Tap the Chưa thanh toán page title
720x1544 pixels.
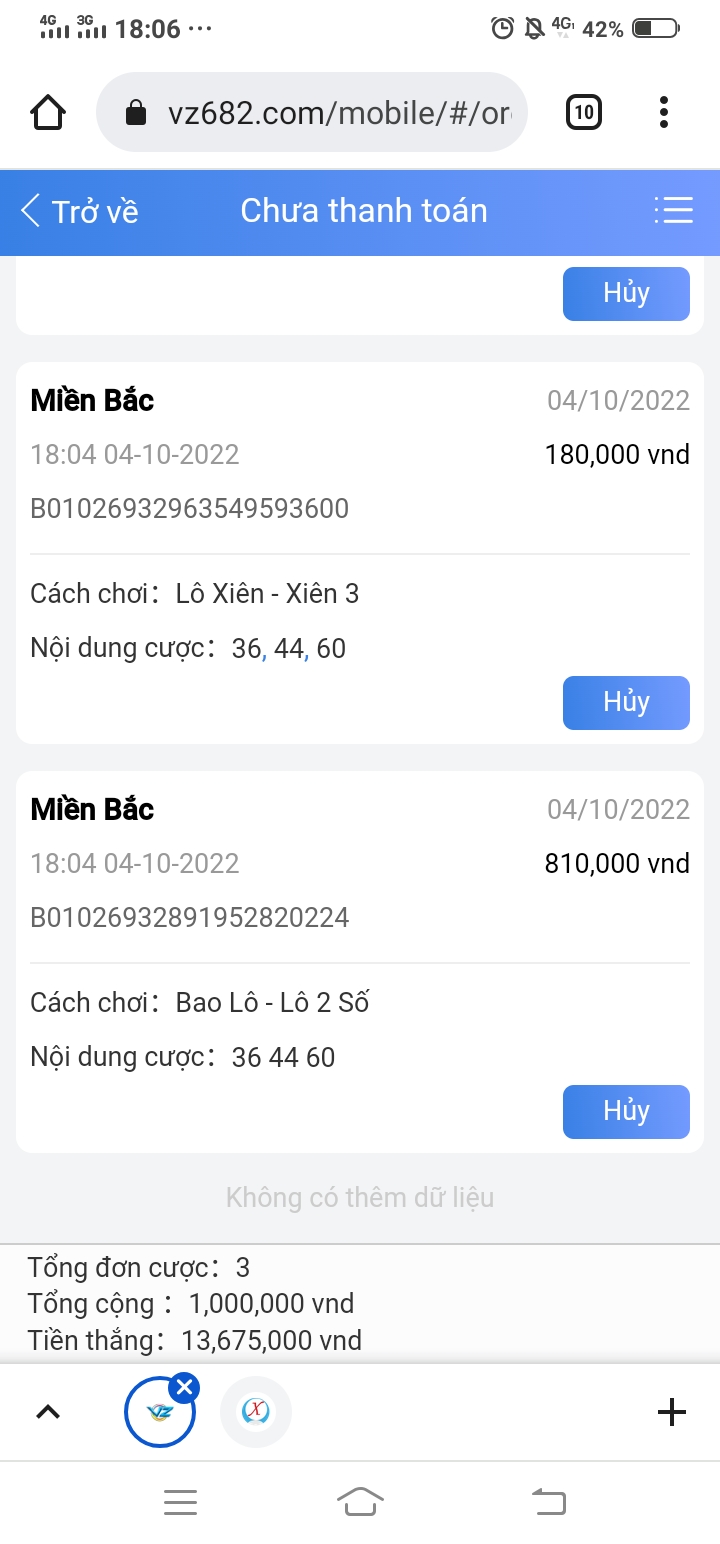[x=364, y=211]
